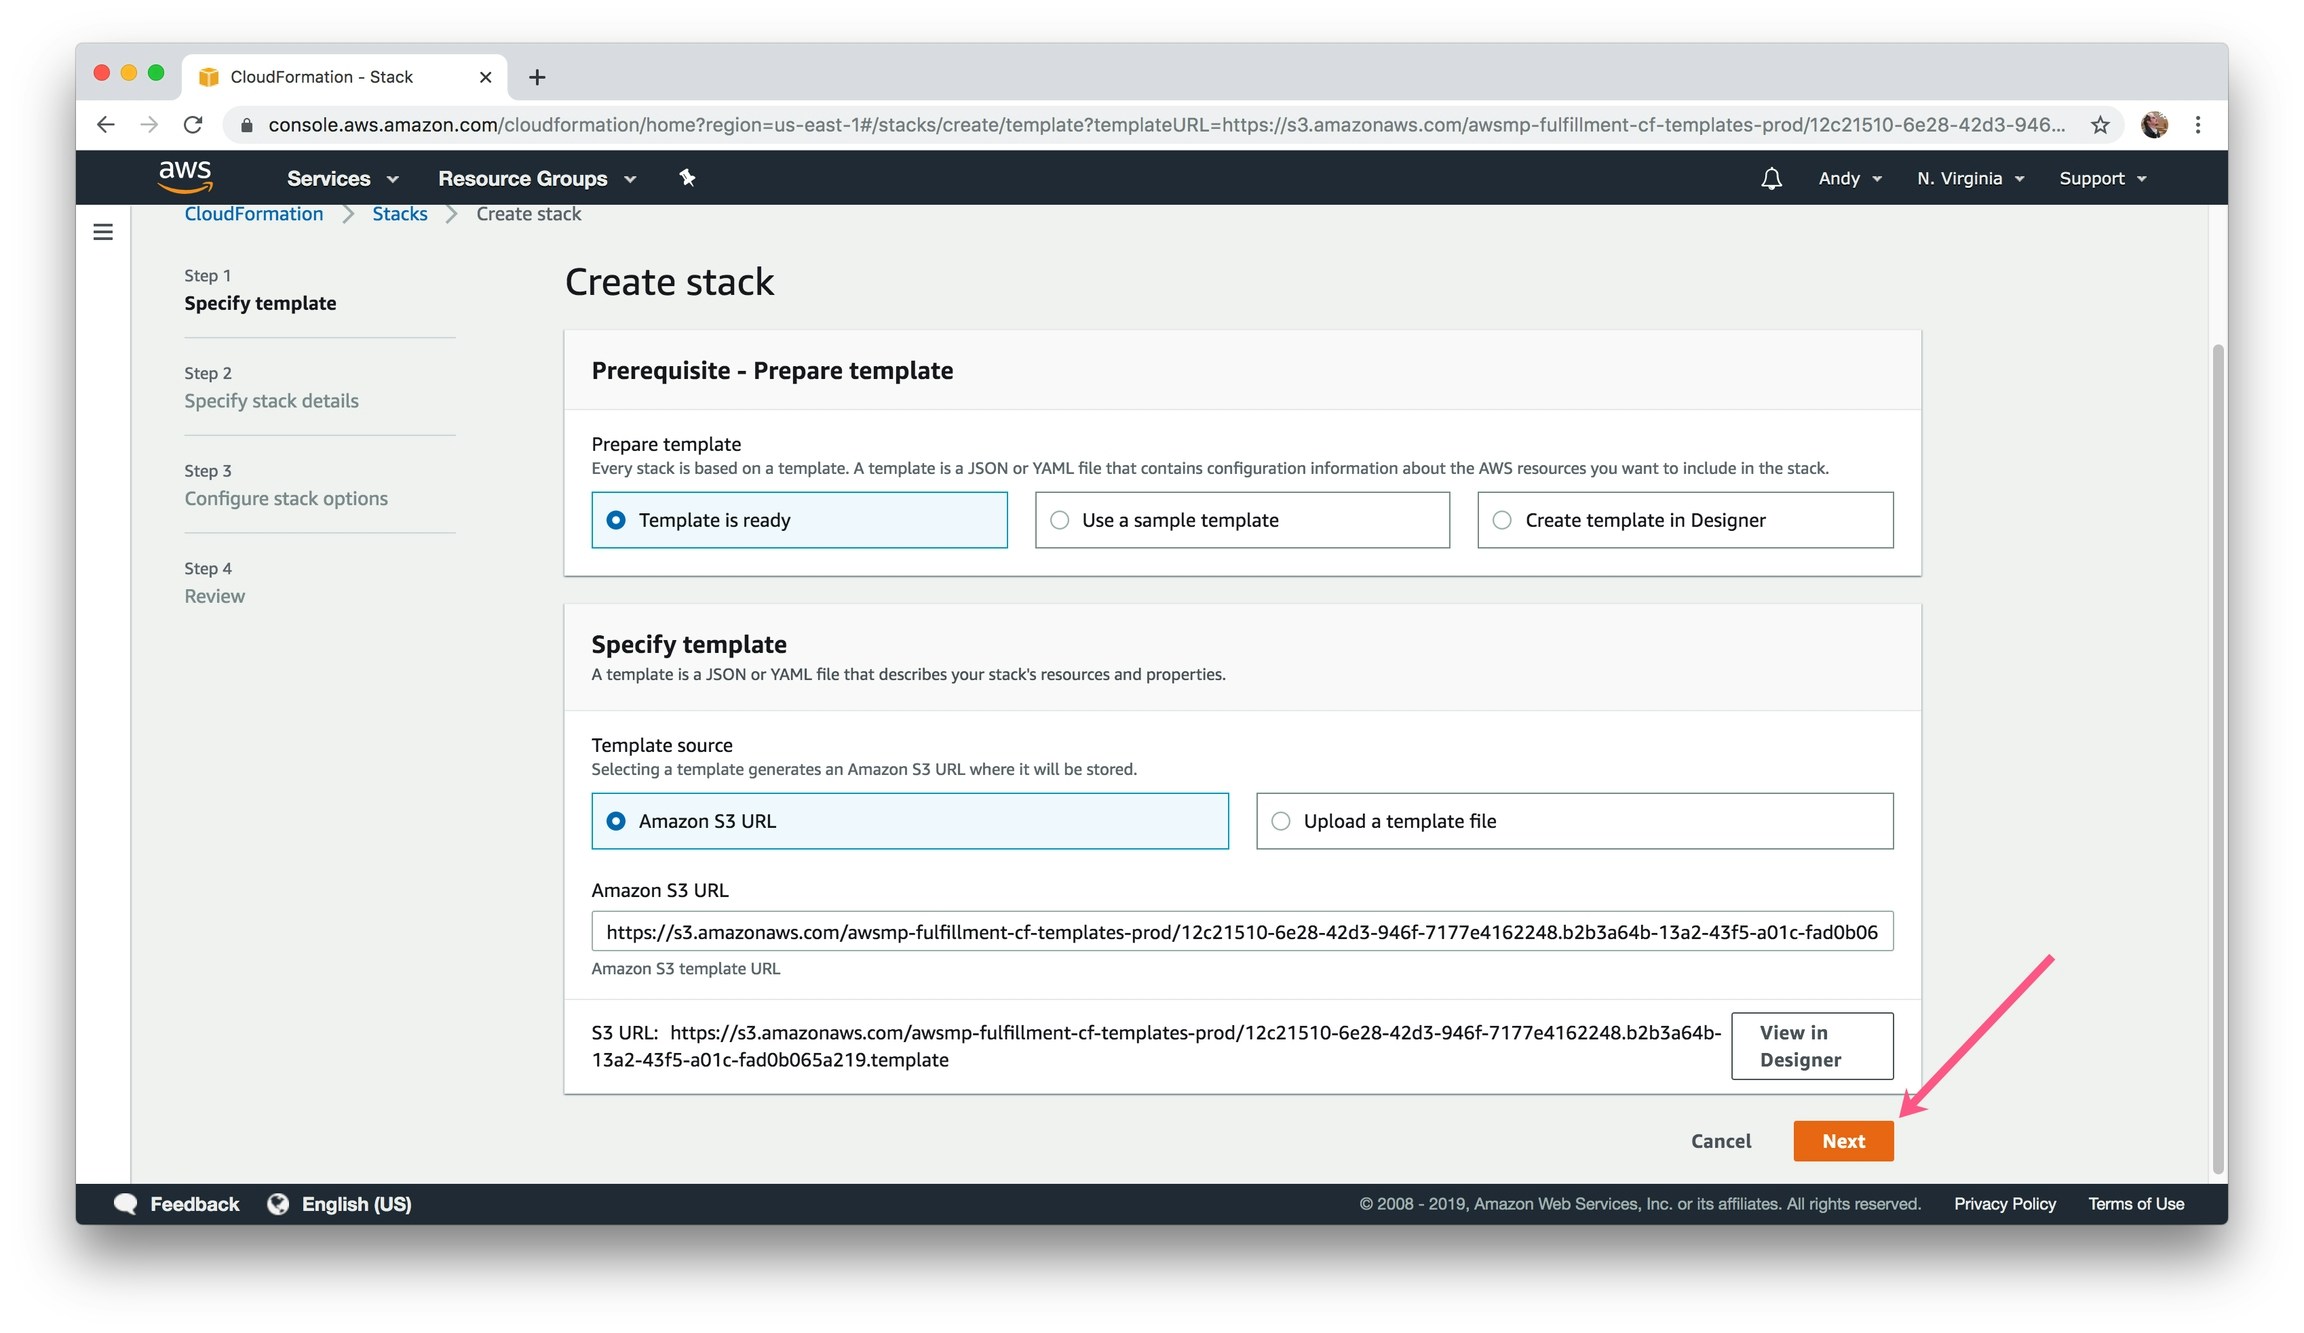This screenshot has height=1333, width=2304.
Task: Select Step 1 Specify template
Action: point(260,290)
